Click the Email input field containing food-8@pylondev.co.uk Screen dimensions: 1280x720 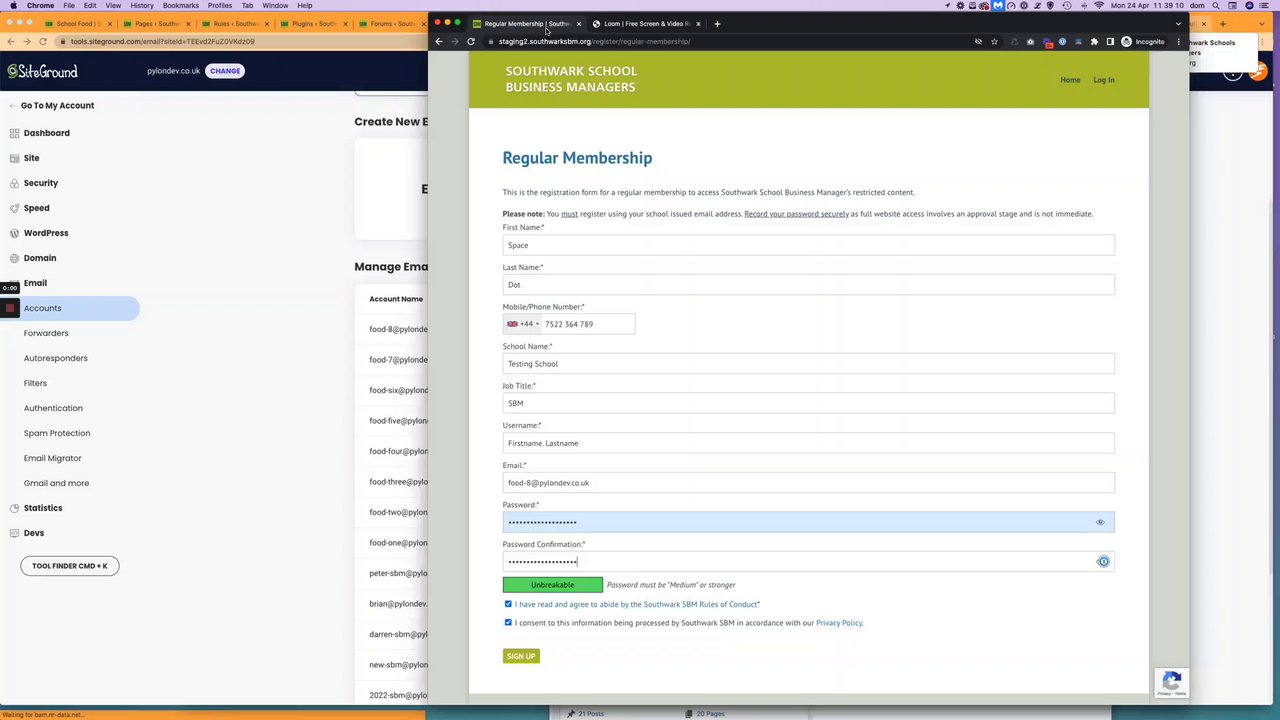[808, 483]
